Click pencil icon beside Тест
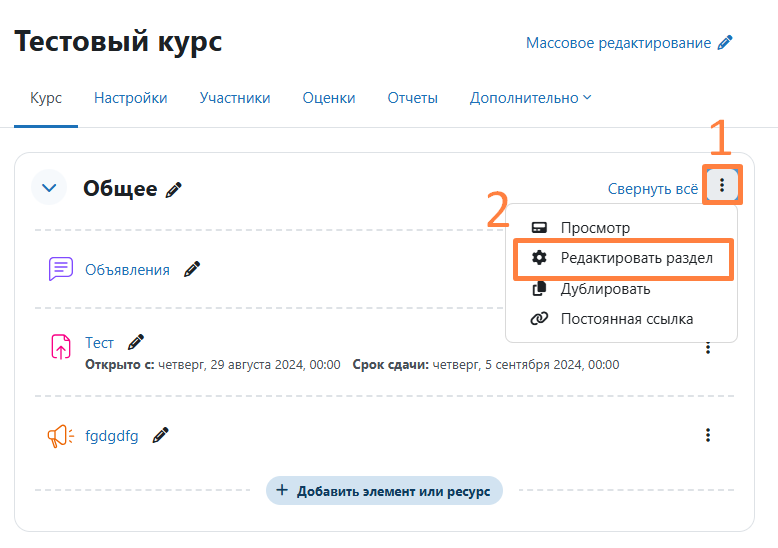Viewport: 778px width, 548px height. [x=136, y=342]
